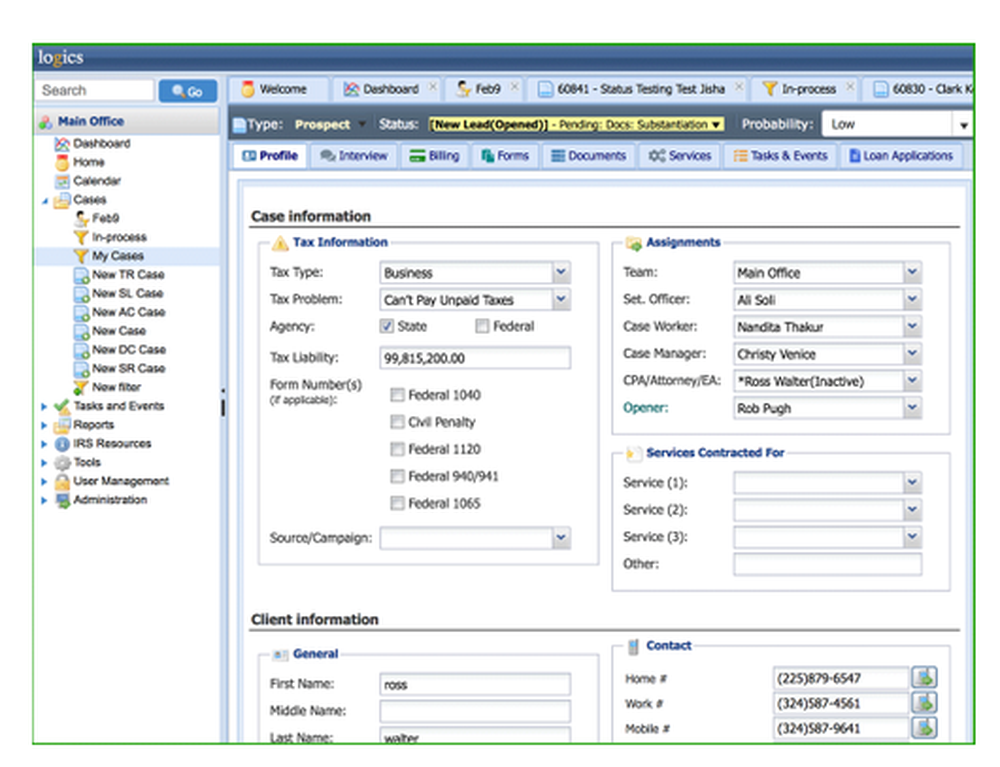Check the Federal 1040 checkbox
This screenshot has width=1000, height=767.
click(397, 395)
